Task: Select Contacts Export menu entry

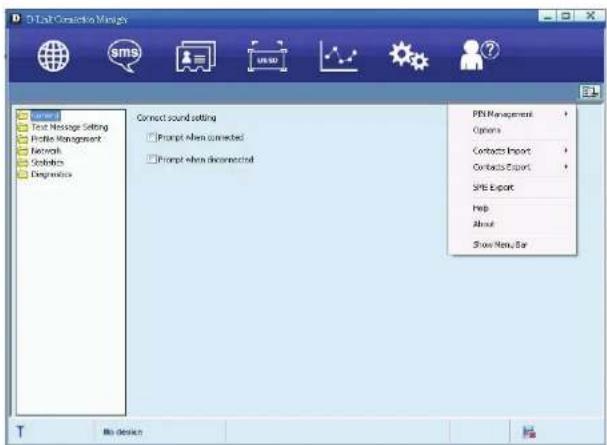Action: click(512, 167)
